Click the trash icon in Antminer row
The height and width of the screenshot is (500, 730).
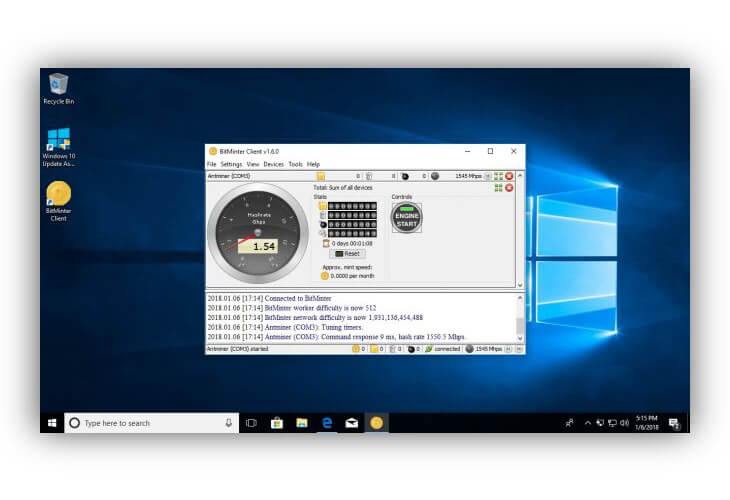click(x=369, y=176)
